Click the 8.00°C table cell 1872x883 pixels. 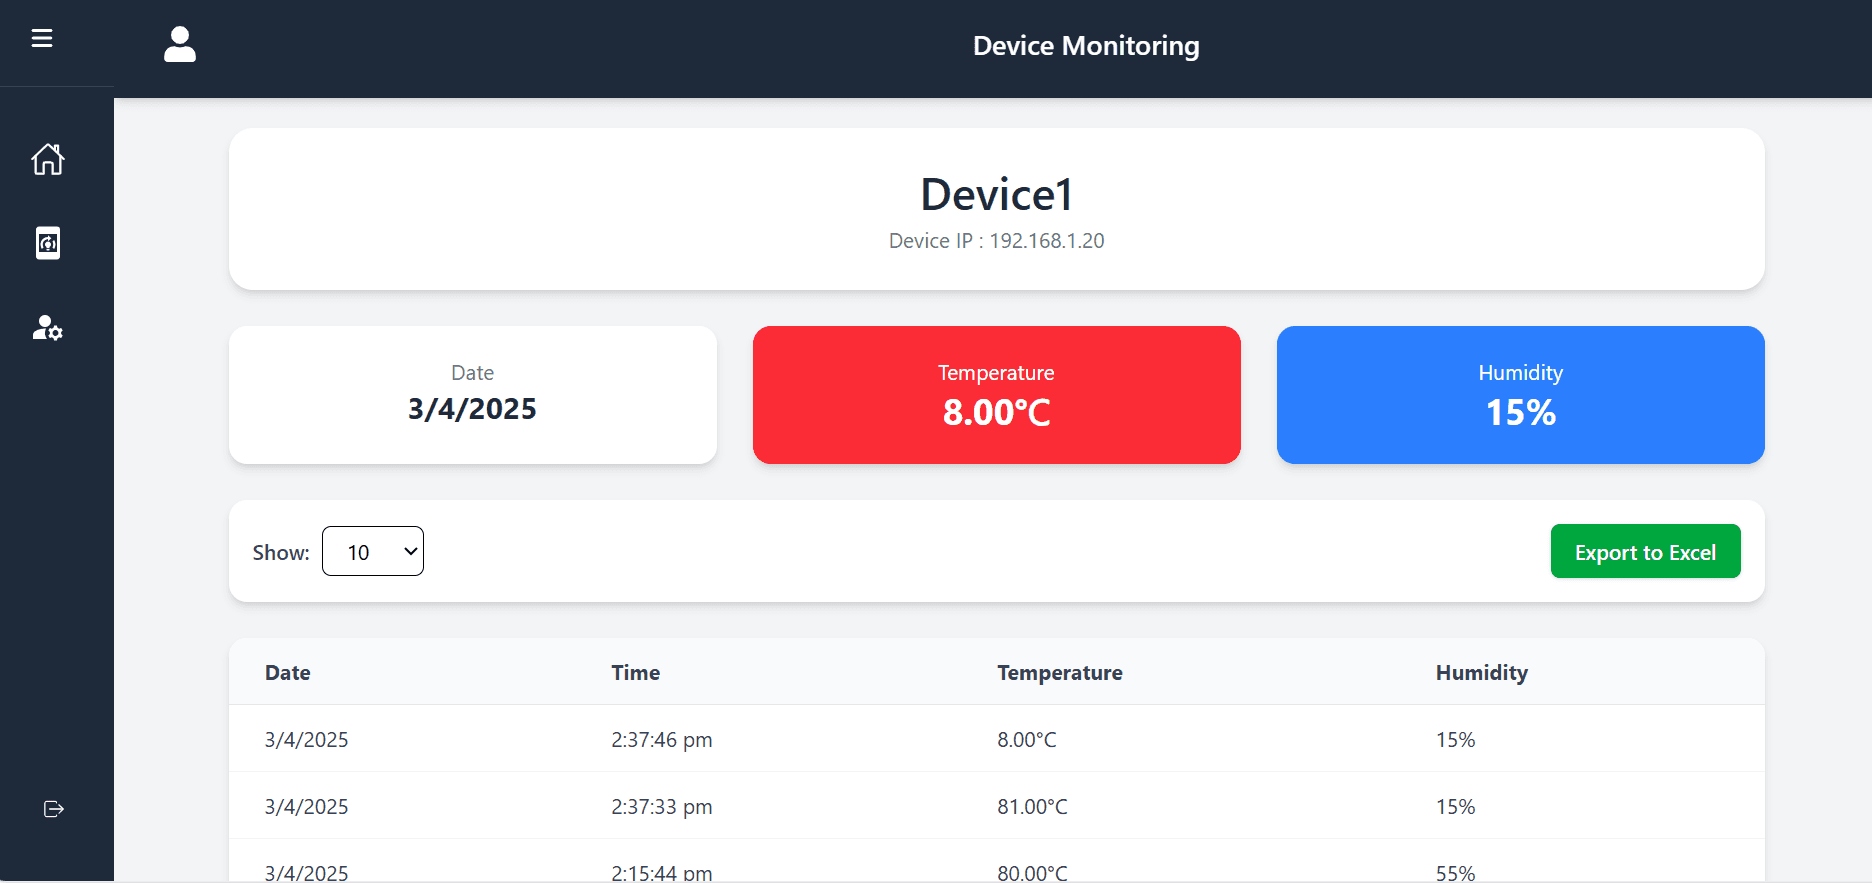coord(1027,740)
